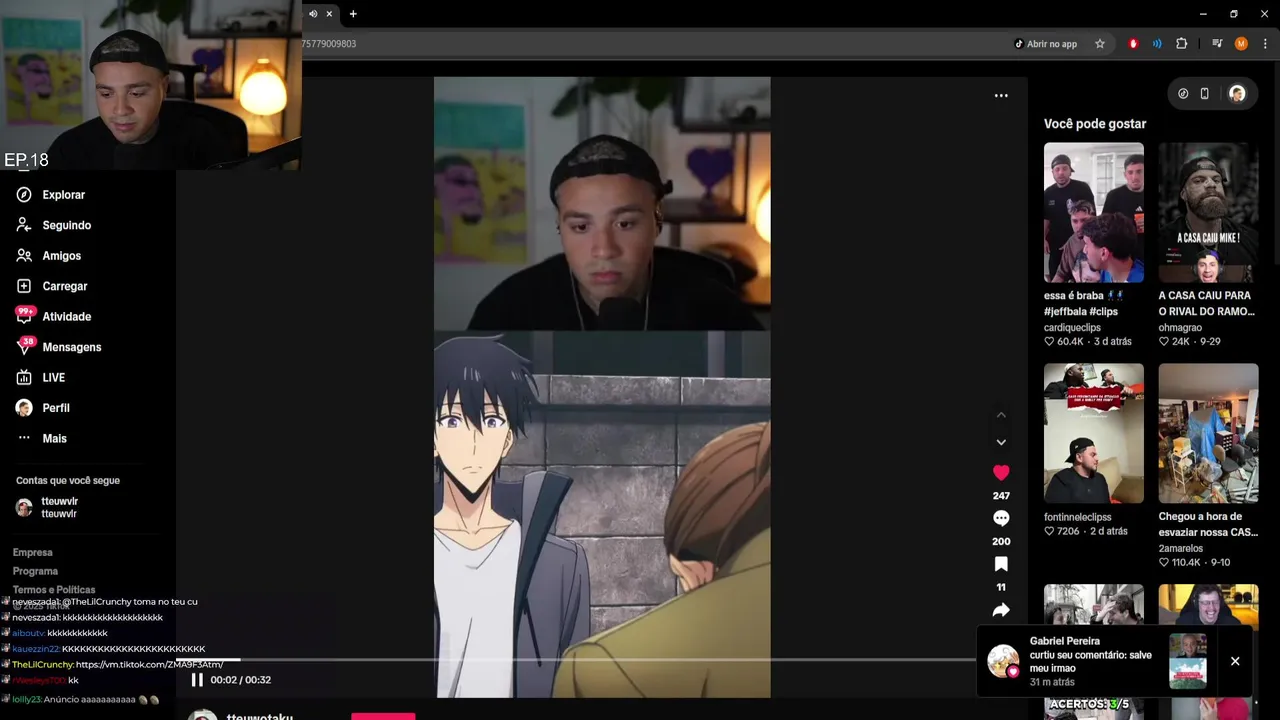Open cardiqueclips author name

1072,327
